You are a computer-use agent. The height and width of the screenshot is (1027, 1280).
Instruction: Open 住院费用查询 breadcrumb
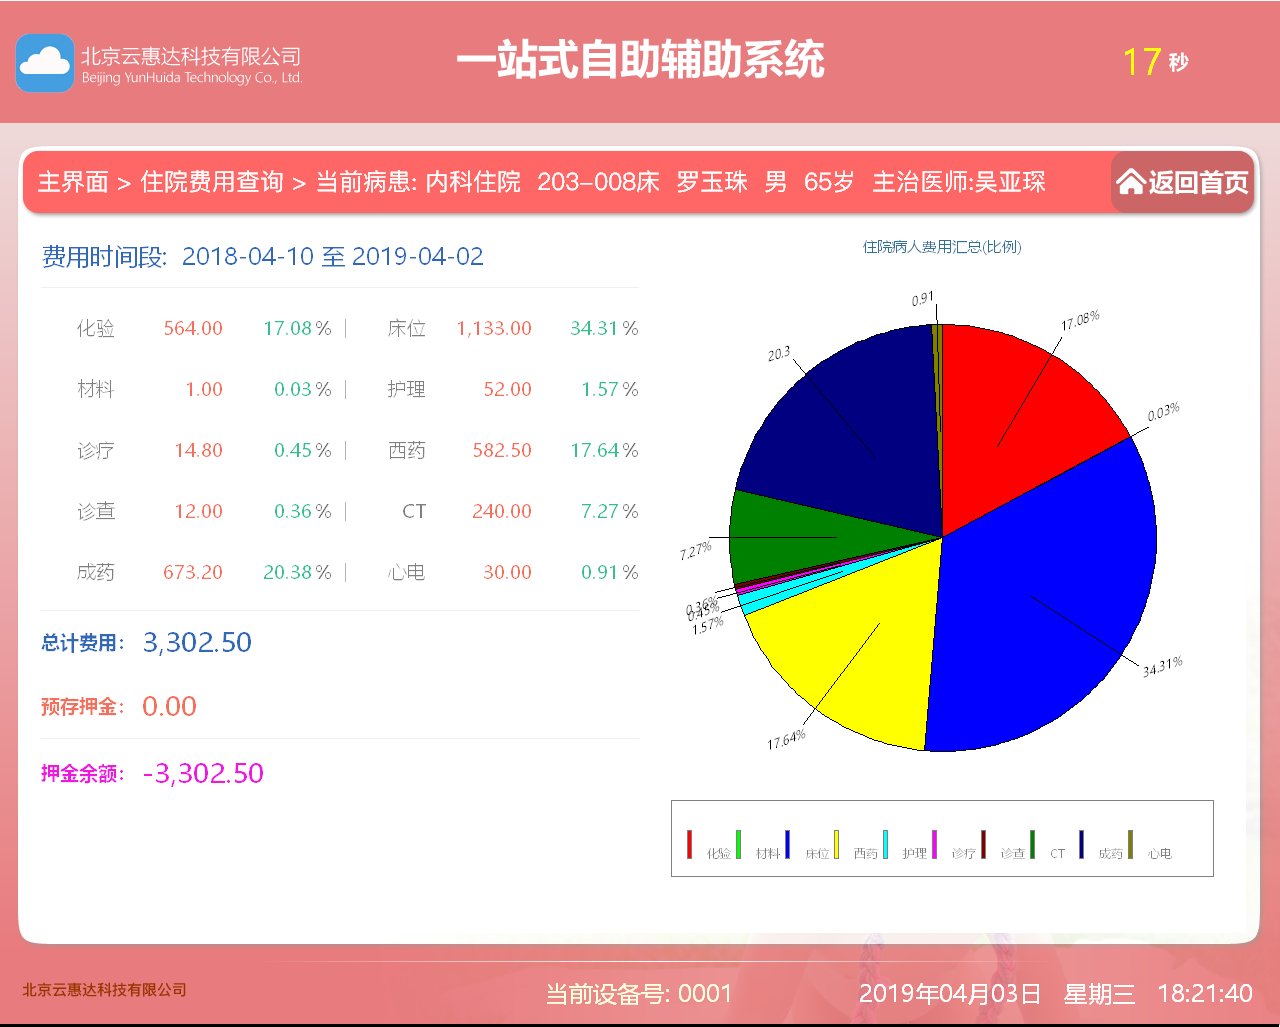click(212, 182)
